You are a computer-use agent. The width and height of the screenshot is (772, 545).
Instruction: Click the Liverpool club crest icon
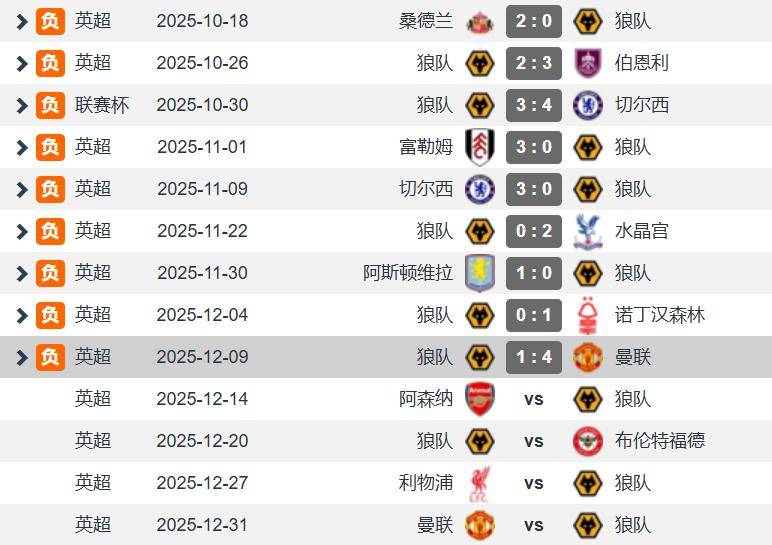click(x=480, y=483)
